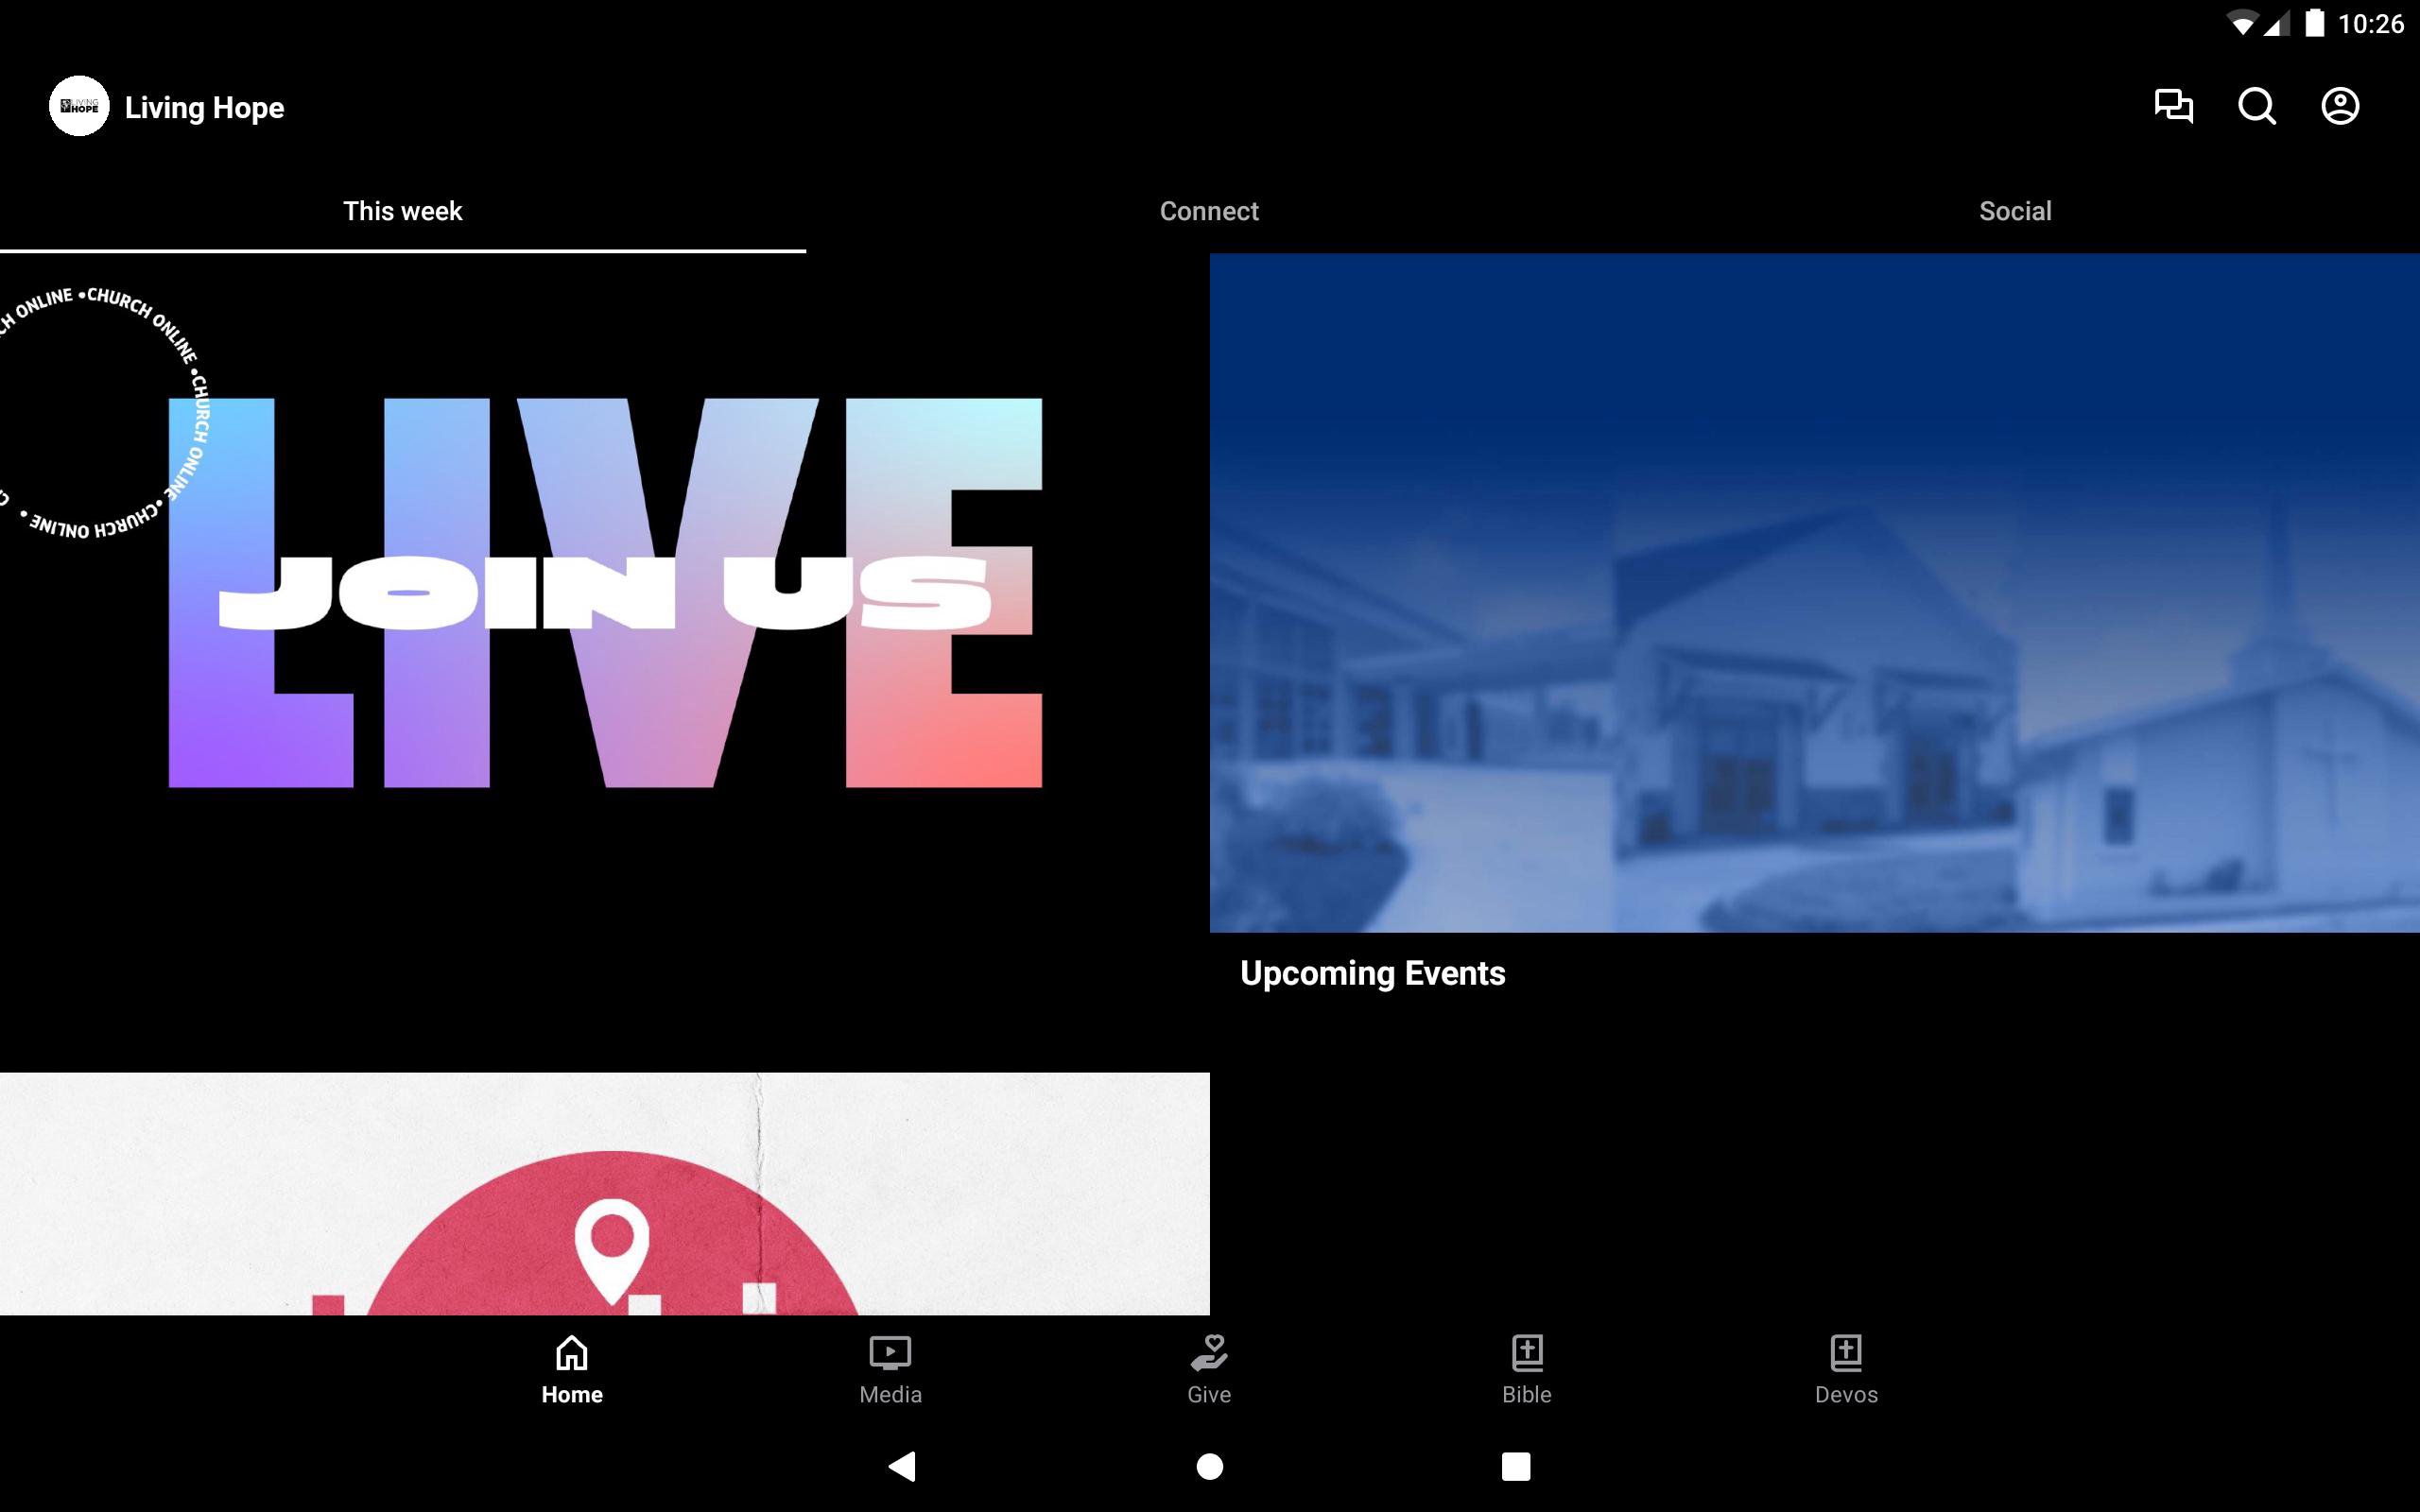Open the Media navigation icon
Image resolution: width=2420 pixels, height=1512 pixels.
point(890,1353)
